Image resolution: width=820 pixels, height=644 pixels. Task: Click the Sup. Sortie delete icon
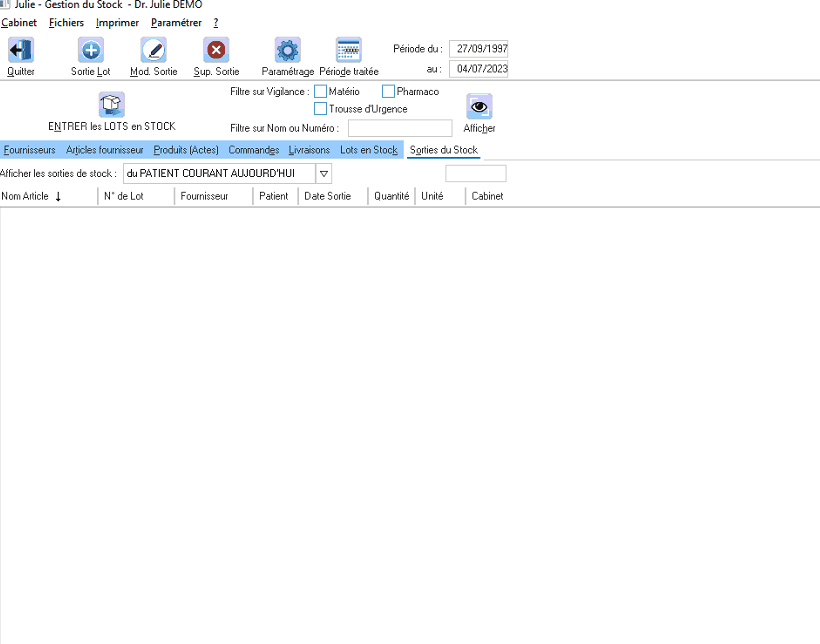(x=217, y=50)
